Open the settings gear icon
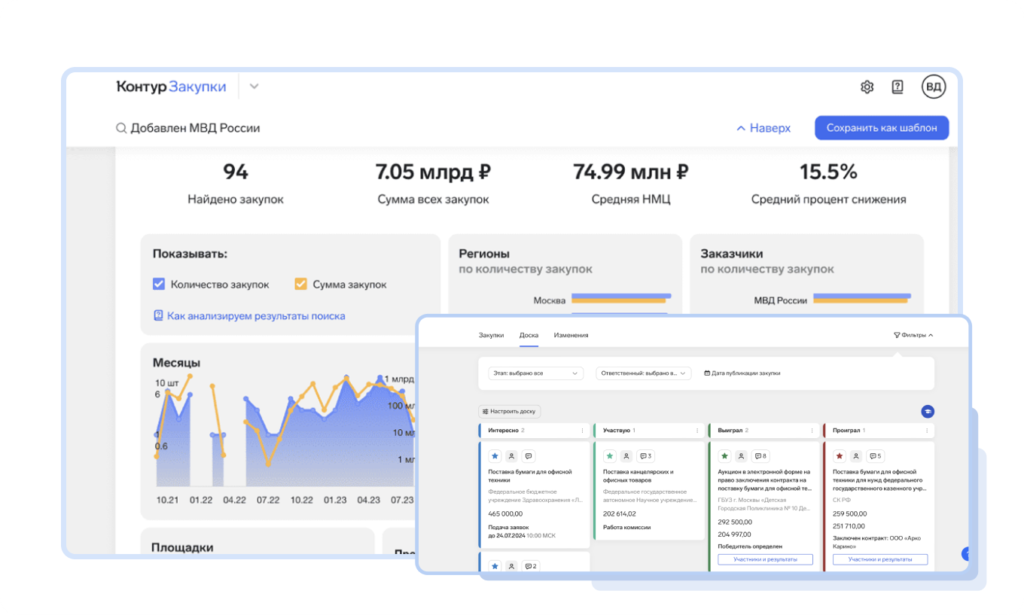The width and height of the screenshot is (1024, 615). [x=867, y=87]
